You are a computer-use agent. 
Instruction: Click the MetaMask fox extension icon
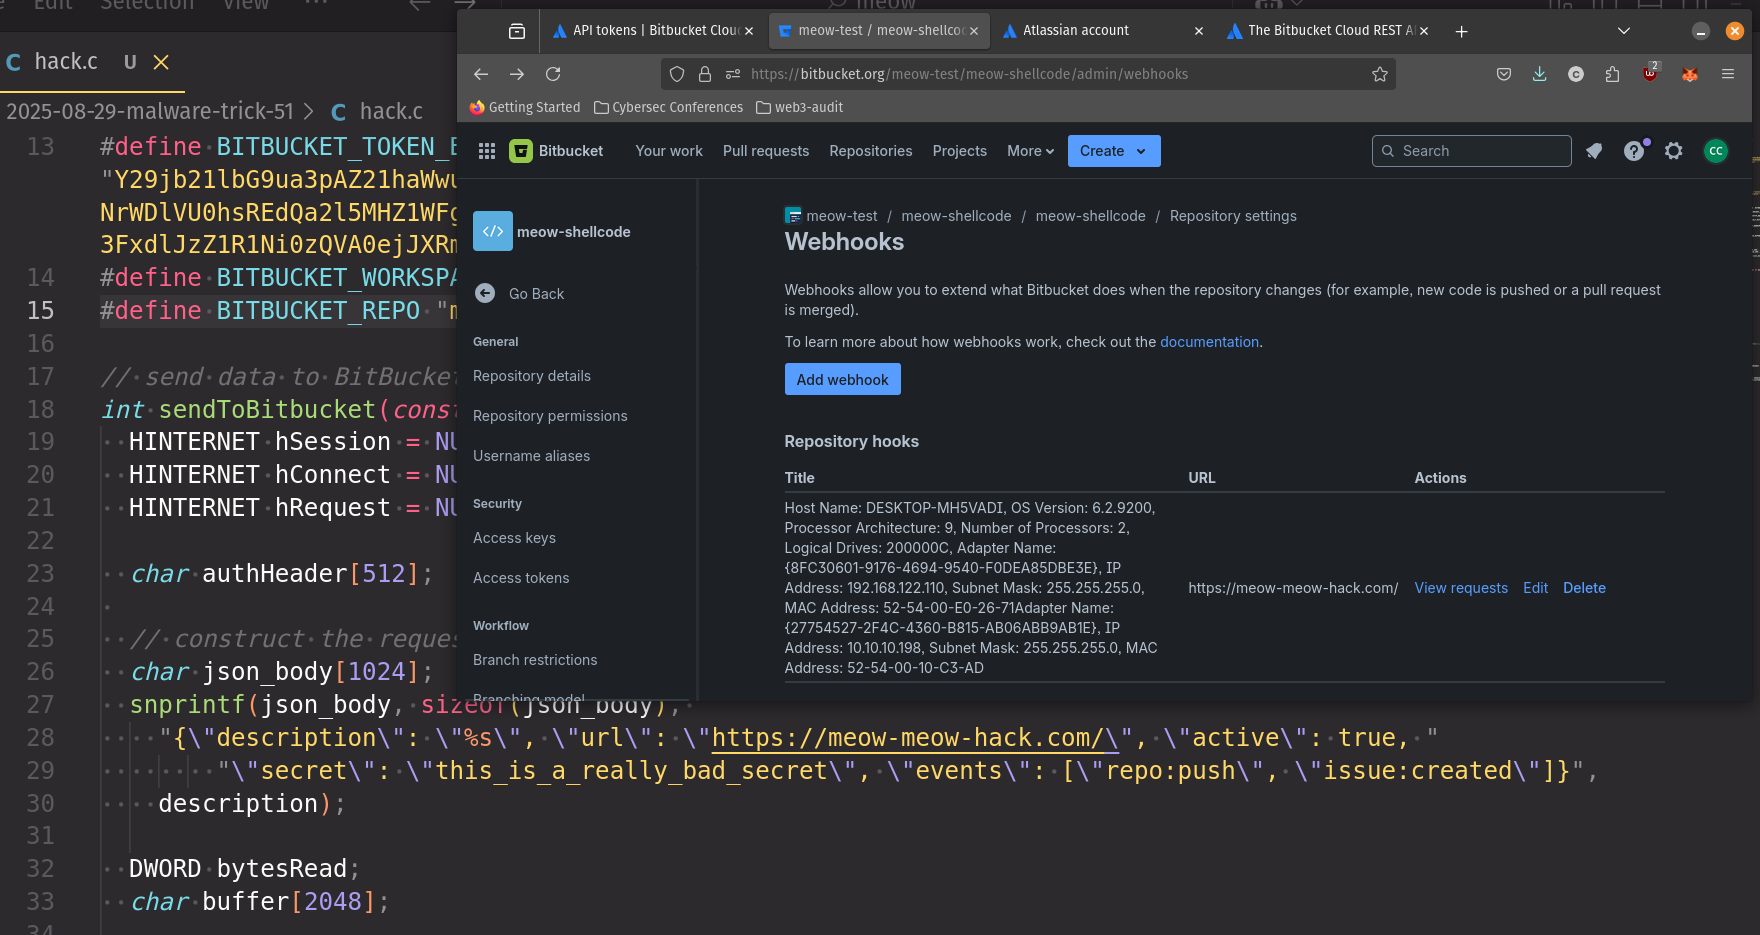[1690, 74]
